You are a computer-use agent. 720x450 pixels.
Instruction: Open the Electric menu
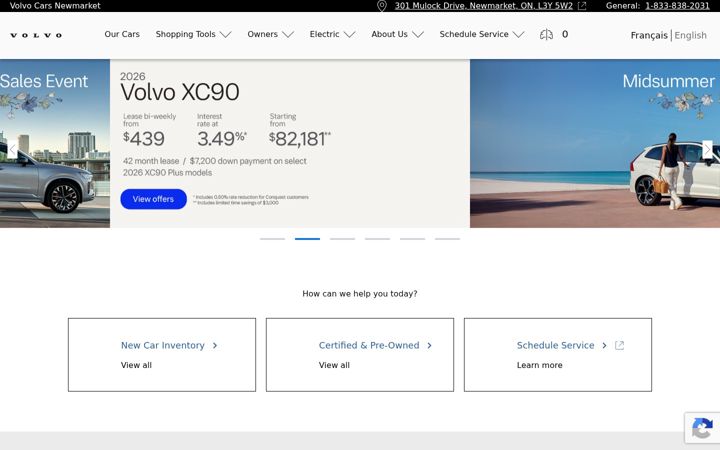[x=325, y=34]
